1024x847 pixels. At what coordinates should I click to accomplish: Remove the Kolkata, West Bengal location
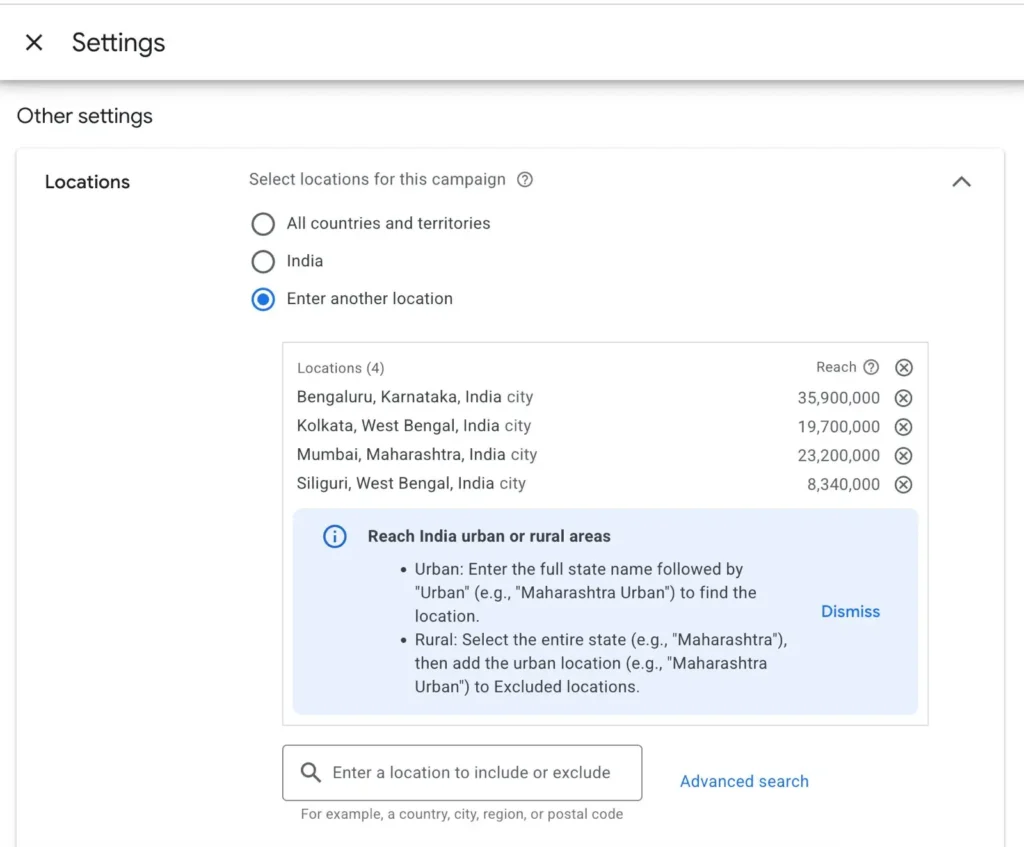(904, 426)
